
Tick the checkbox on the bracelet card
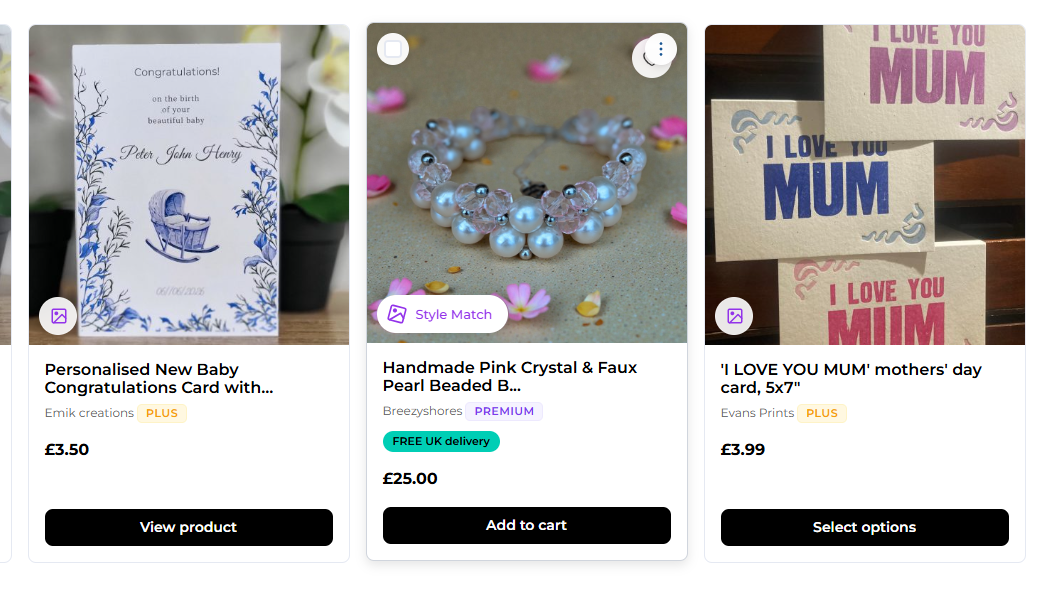pyautogui.click(x=393, y=49)
